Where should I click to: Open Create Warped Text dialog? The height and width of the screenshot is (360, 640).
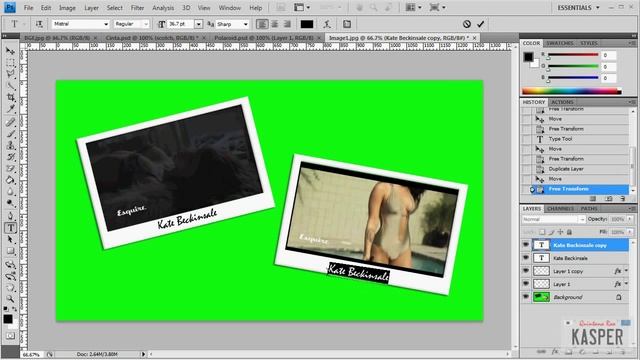click(x=327, y=24)
